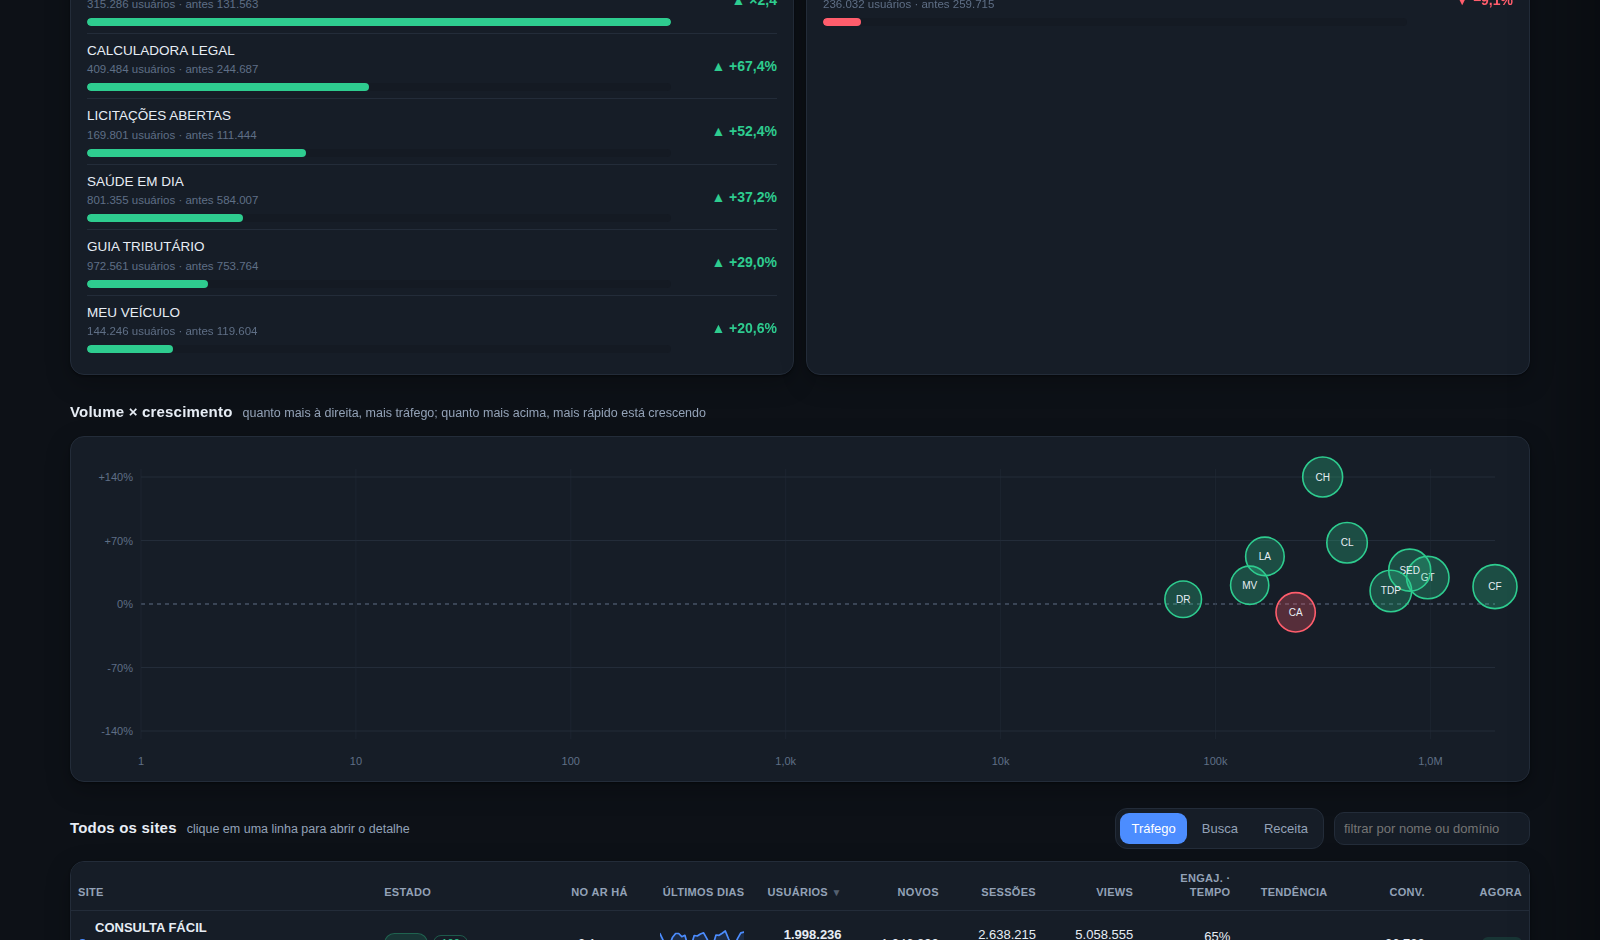Click '801.355 usuários · antes 584.007' text
Image resolution: width=1600 pixels, height=940 pixels.
172,200
